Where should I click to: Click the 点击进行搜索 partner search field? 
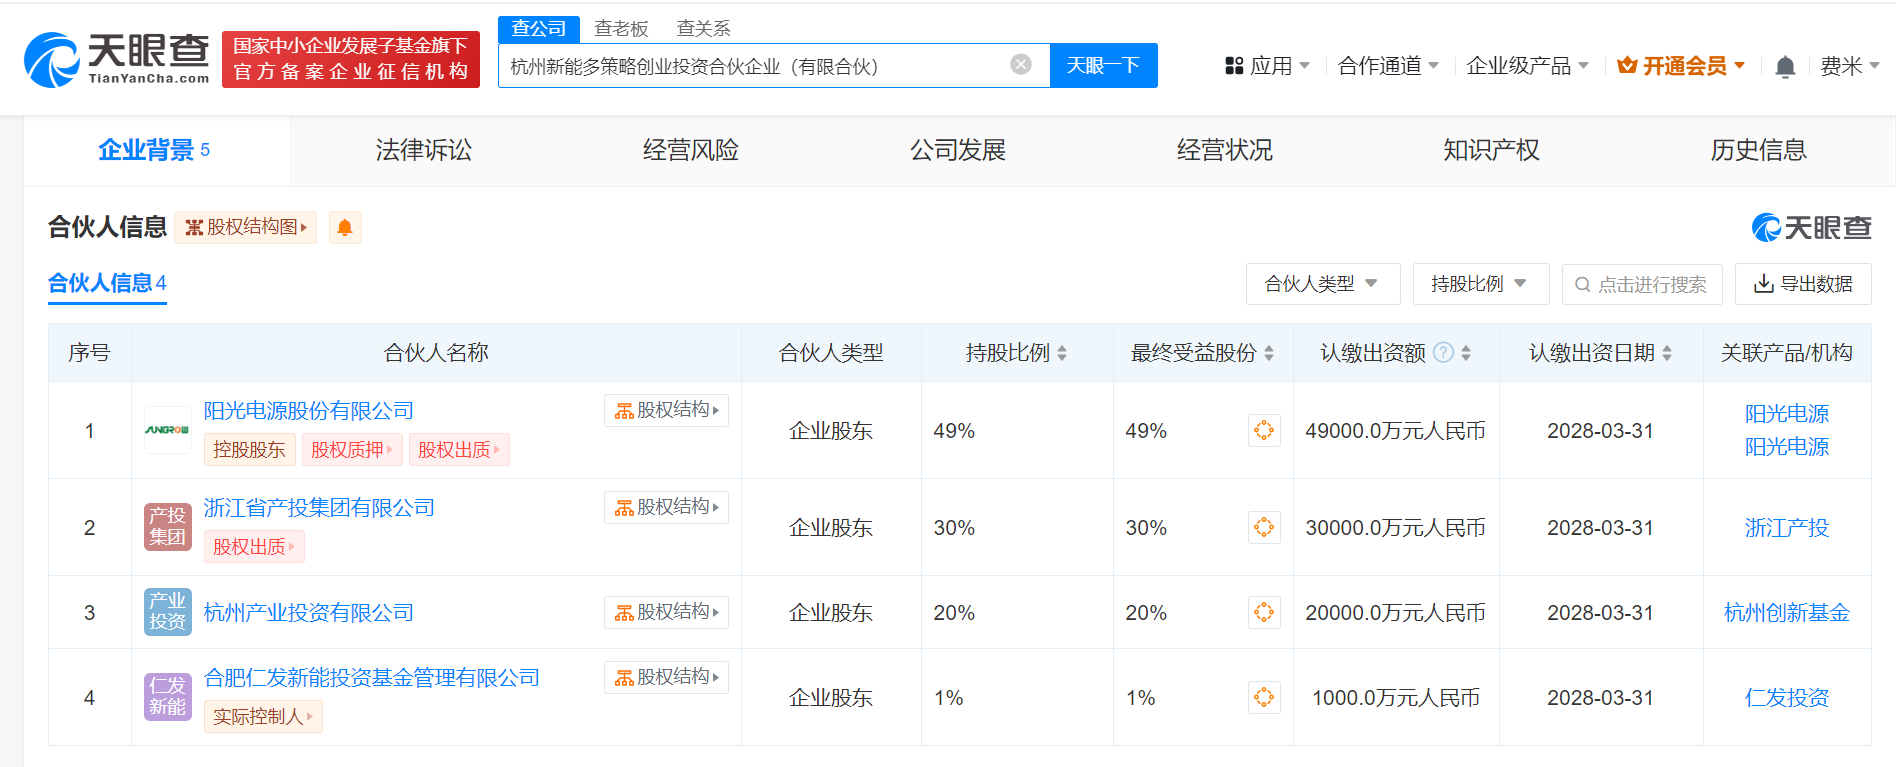(x=1642, y=285)
